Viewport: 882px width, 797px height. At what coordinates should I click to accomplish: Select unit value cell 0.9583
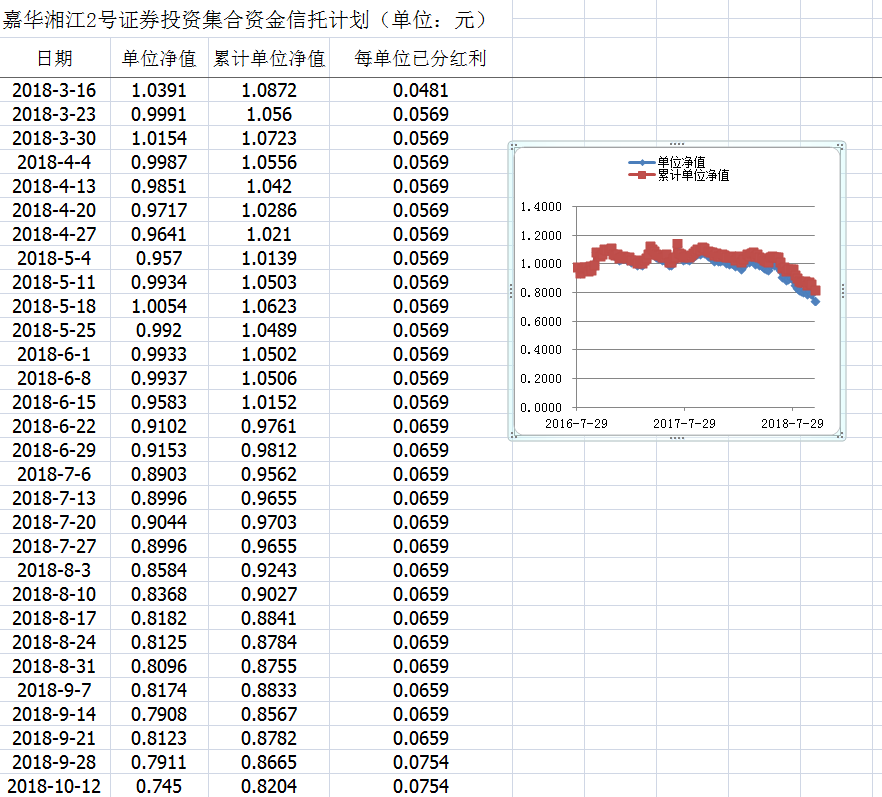pyautogui.click(x=159, y=402)
